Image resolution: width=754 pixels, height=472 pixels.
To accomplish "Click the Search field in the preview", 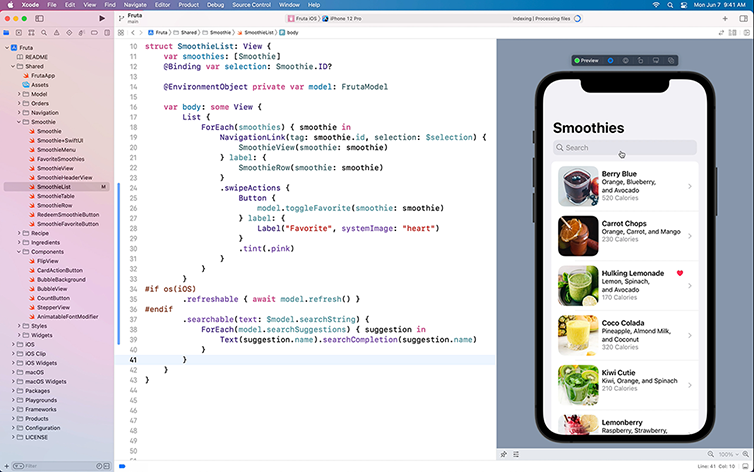I will [x=625, y=148].
